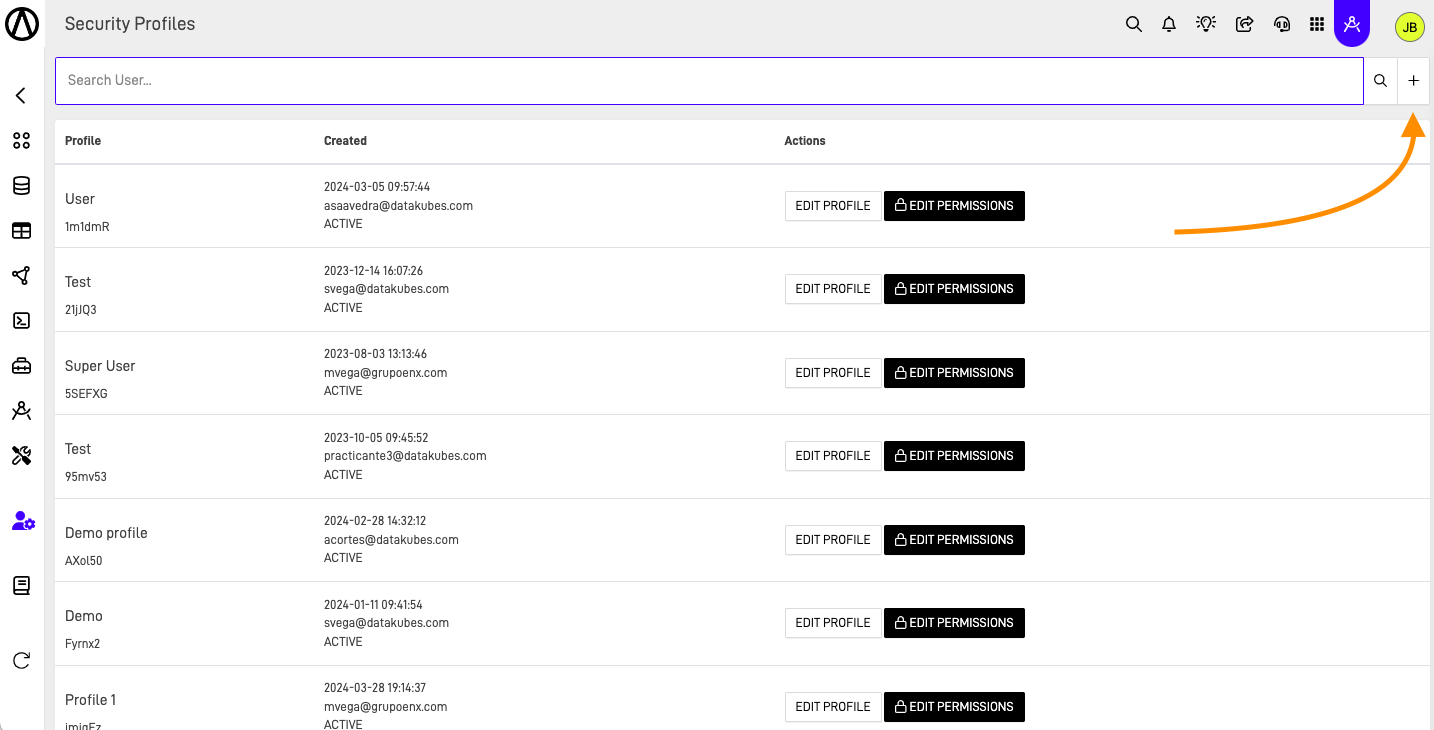Click the refresh icon in sidebar

[x=21, y=660]
